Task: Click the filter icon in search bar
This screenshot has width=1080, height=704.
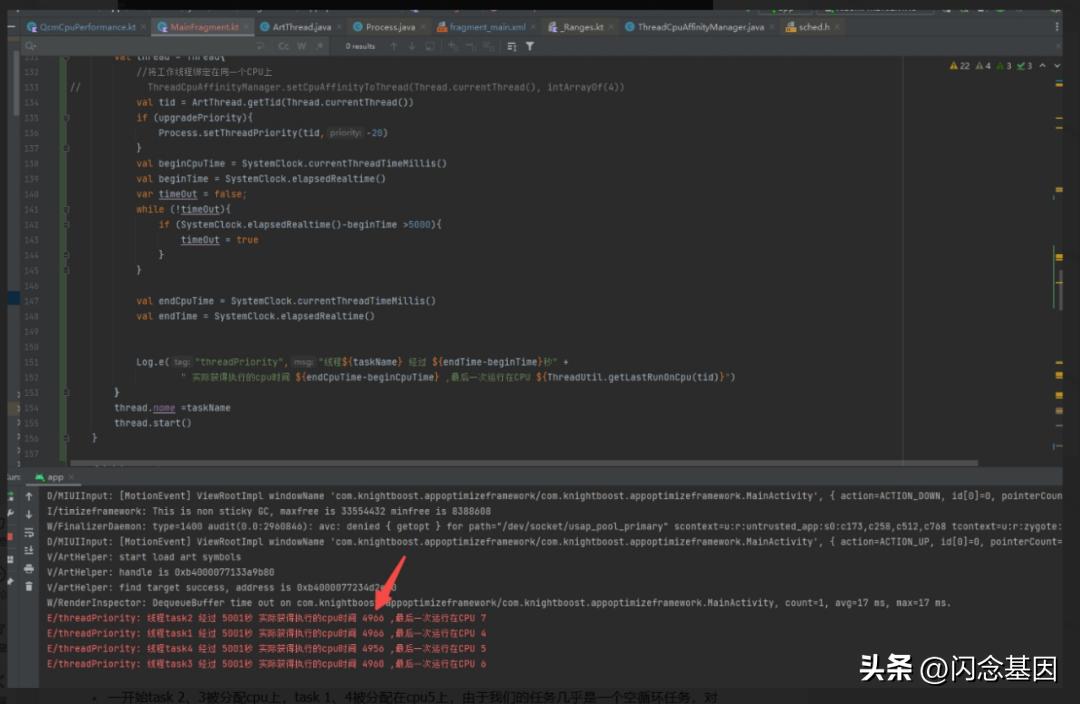Action: (x=530, y=46)
